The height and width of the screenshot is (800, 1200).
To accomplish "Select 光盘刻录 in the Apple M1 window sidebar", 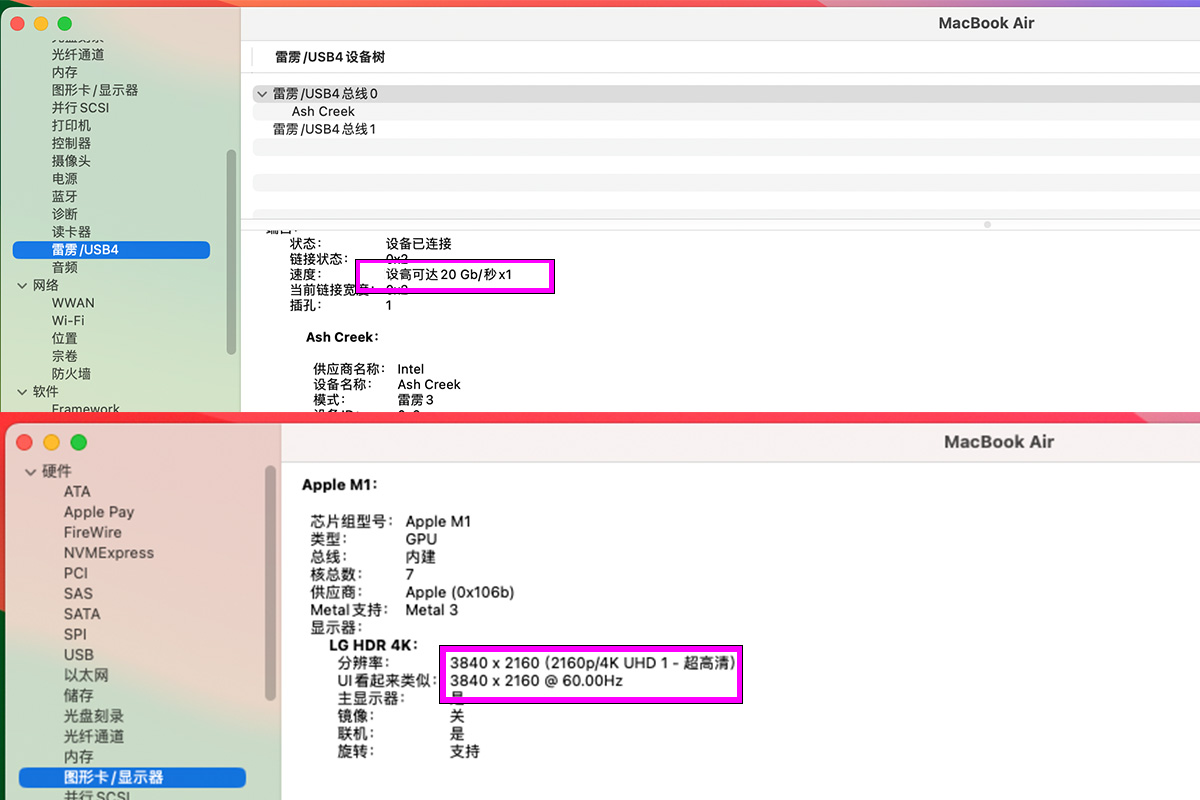I will (x=94, y=716).
